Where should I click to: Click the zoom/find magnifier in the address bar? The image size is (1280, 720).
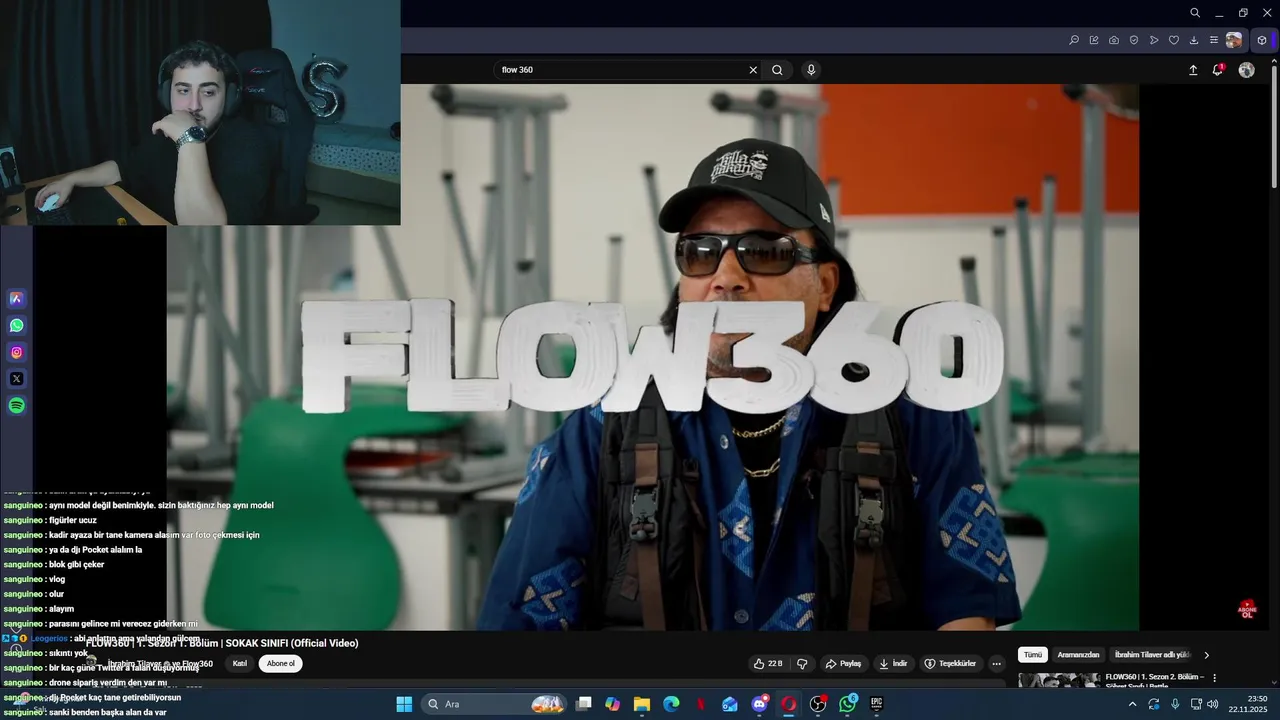pos(1074,40)
